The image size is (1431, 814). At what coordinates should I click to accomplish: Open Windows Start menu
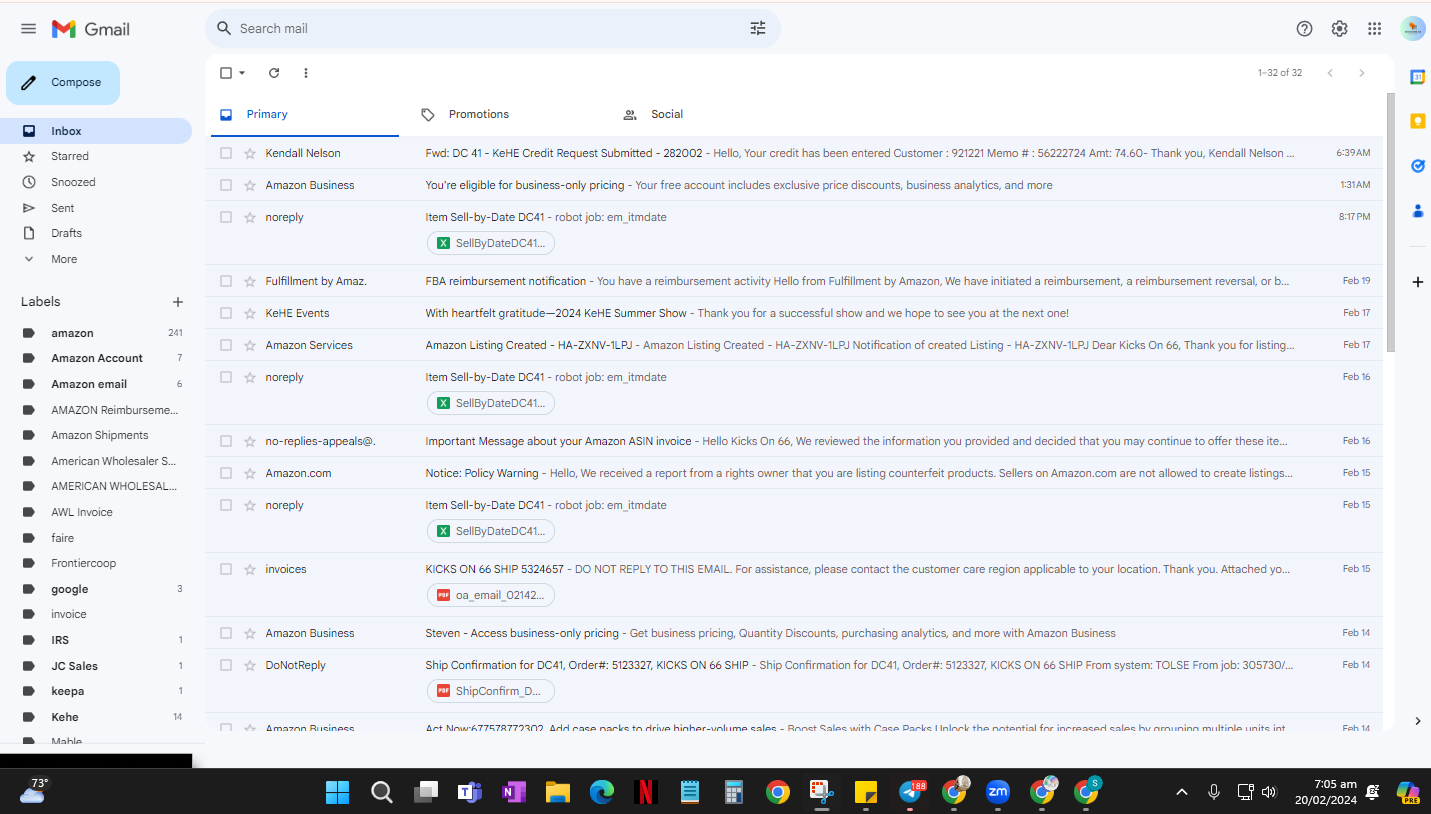coord(337,792)
